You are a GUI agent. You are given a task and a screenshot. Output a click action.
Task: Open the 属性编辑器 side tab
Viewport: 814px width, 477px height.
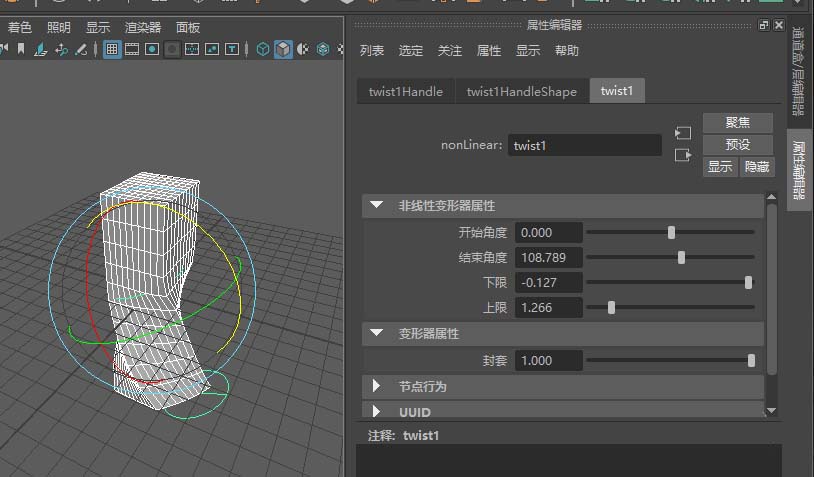799,170
